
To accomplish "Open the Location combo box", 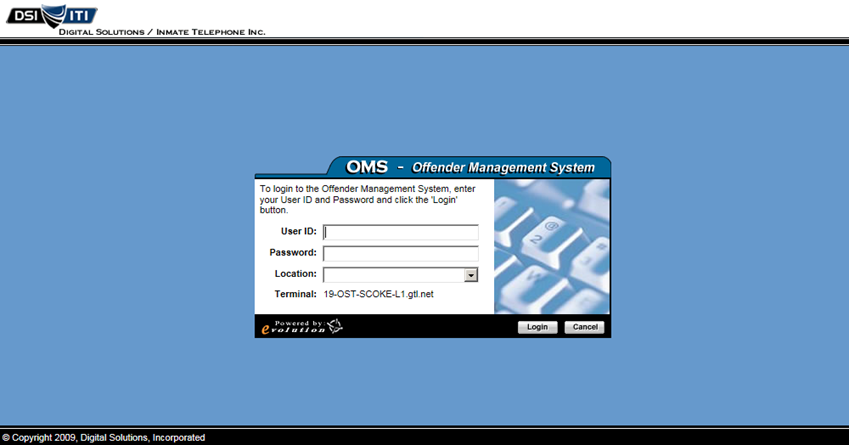I will tap(394, 274).
